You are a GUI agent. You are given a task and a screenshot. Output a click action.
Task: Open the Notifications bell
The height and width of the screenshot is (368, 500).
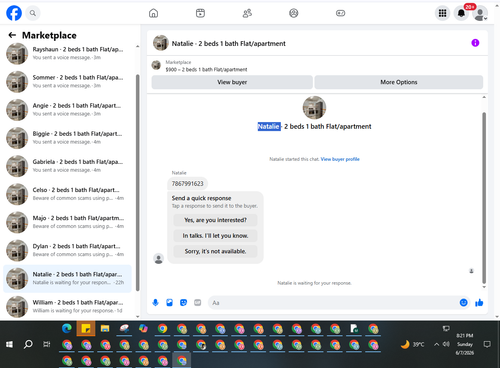click(461, 13)
